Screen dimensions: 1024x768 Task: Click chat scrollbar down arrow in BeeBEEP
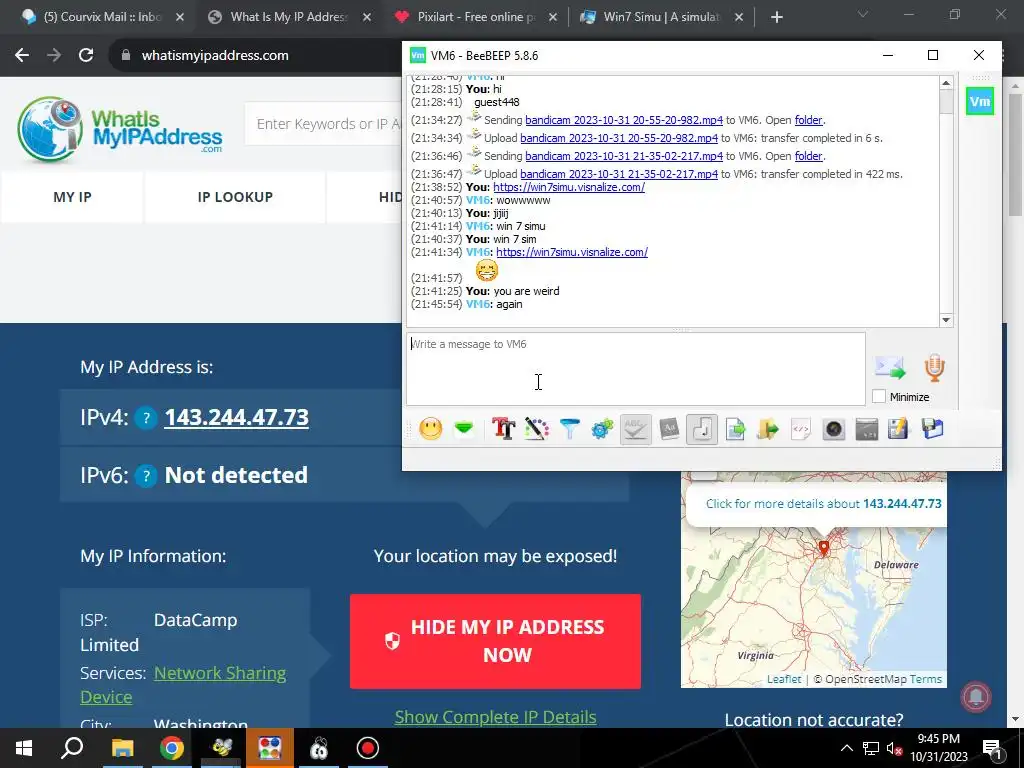pos(946,320)
